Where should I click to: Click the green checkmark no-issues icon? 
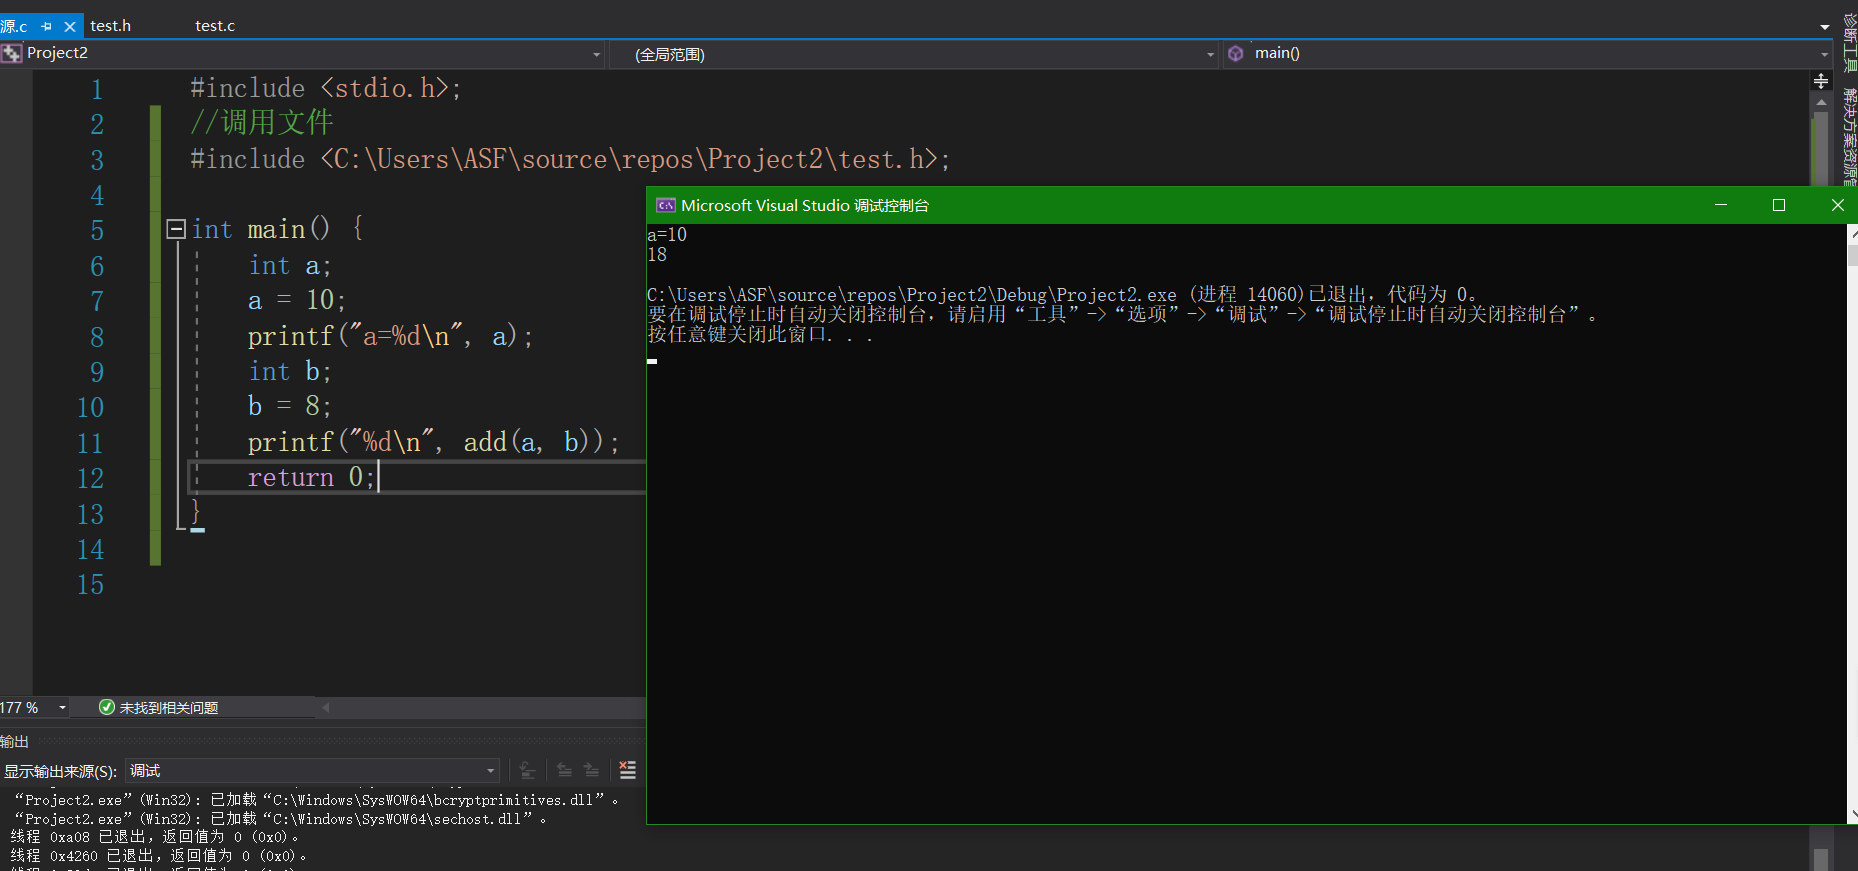pyautogui.click(x=107, y=707)
